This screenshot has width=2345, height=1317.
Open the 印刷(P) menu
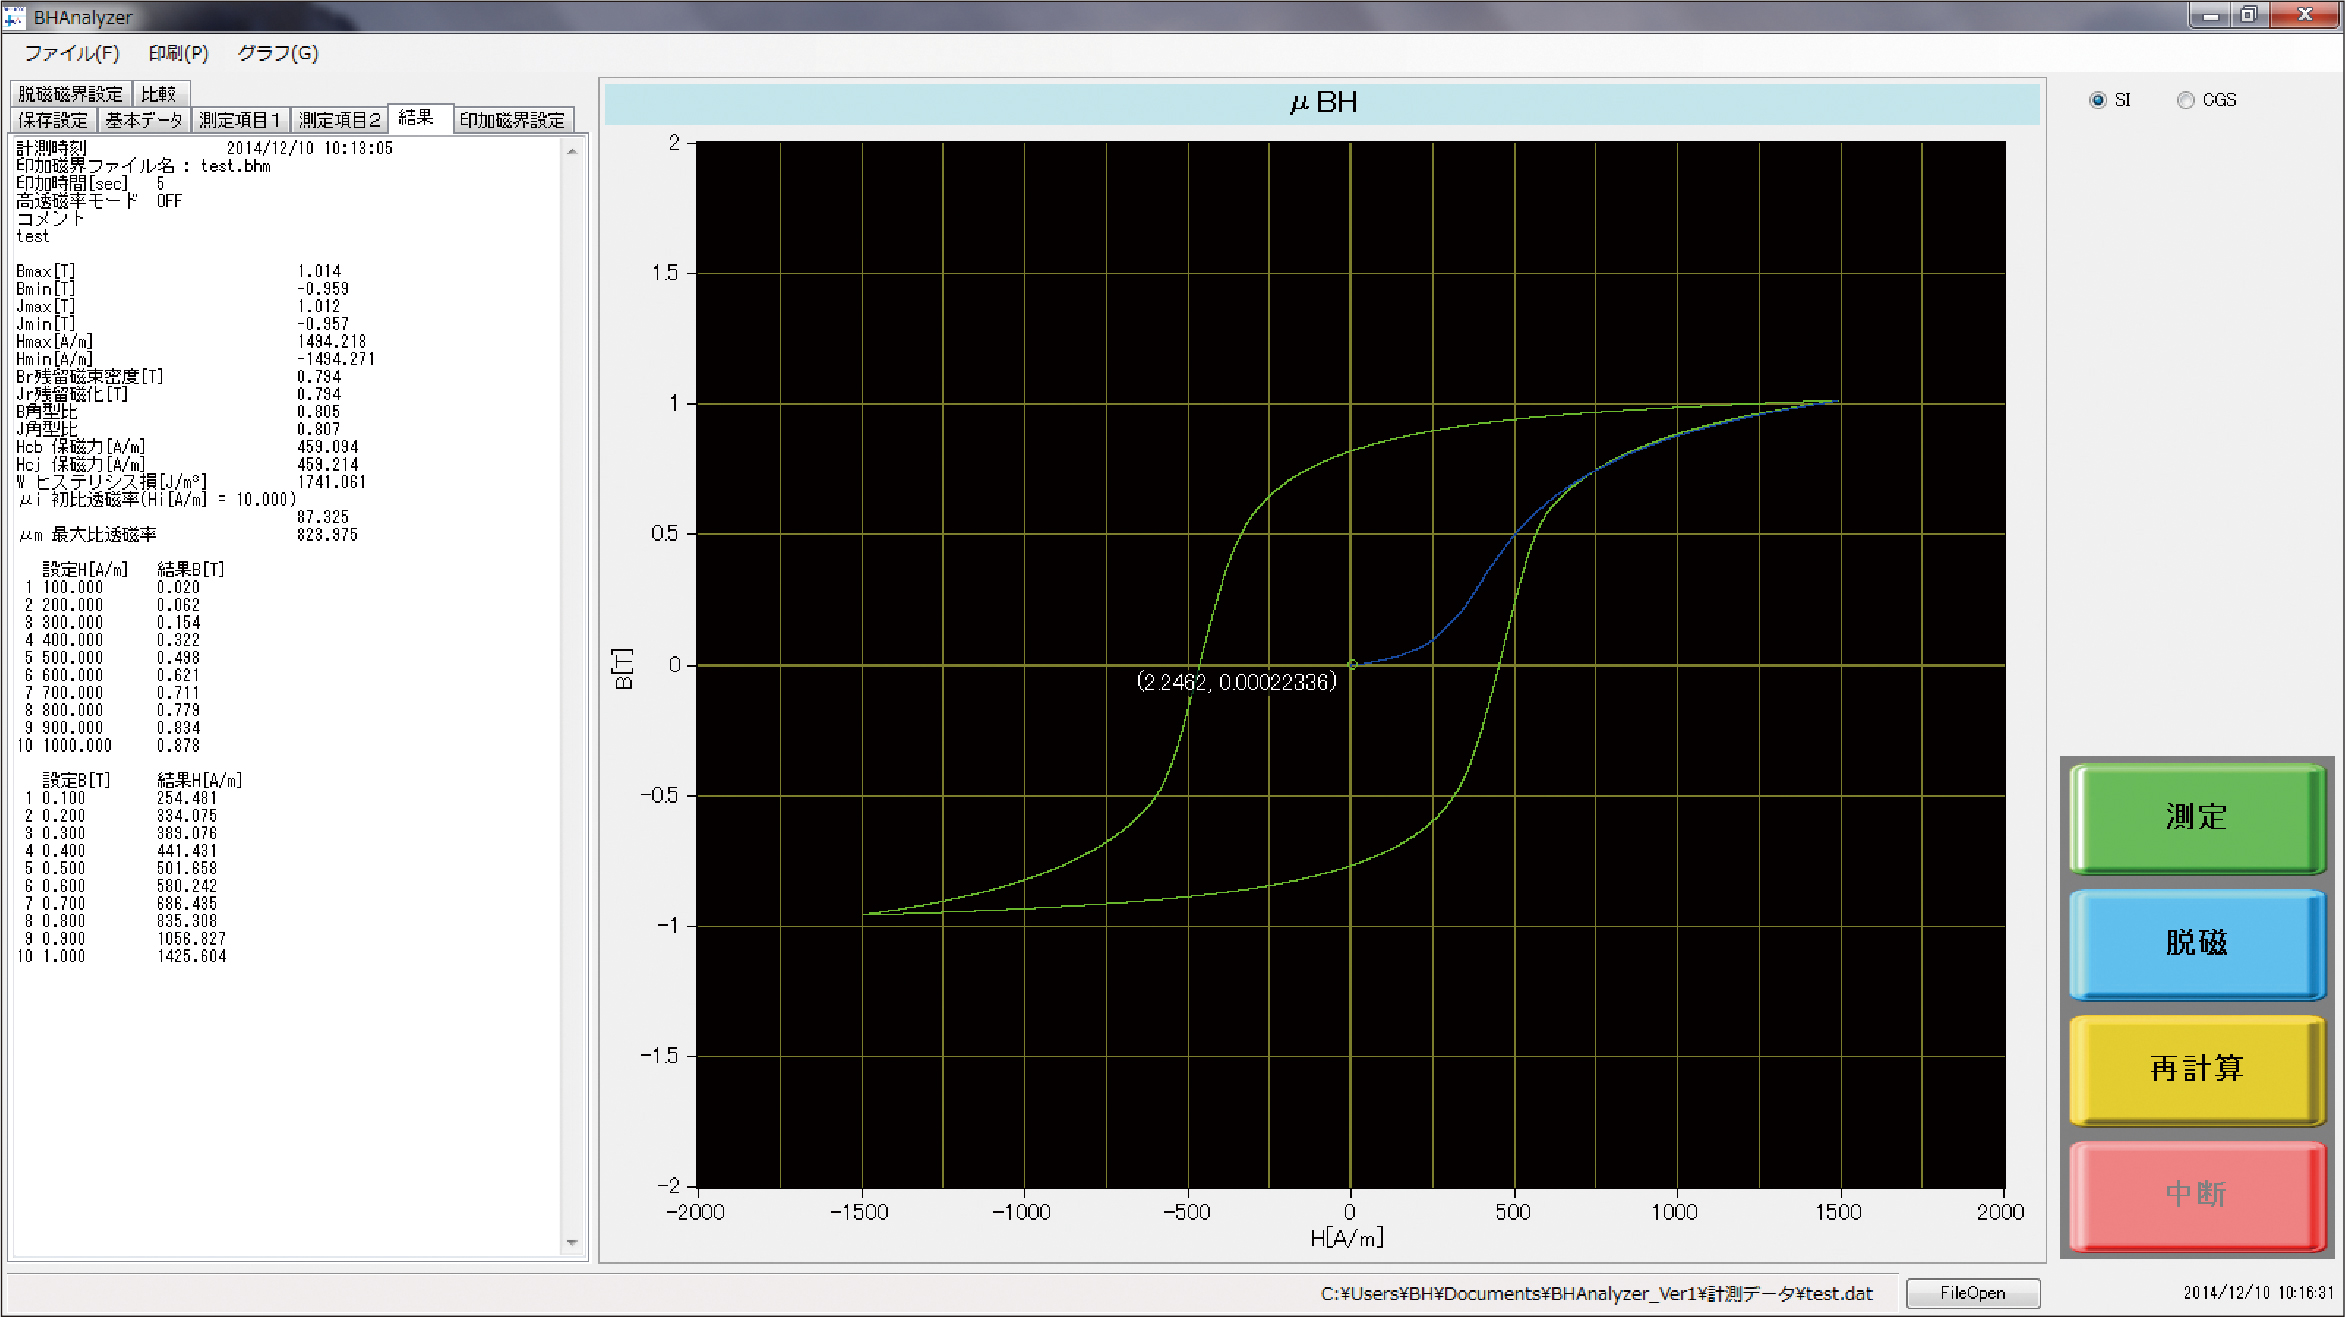178,53
